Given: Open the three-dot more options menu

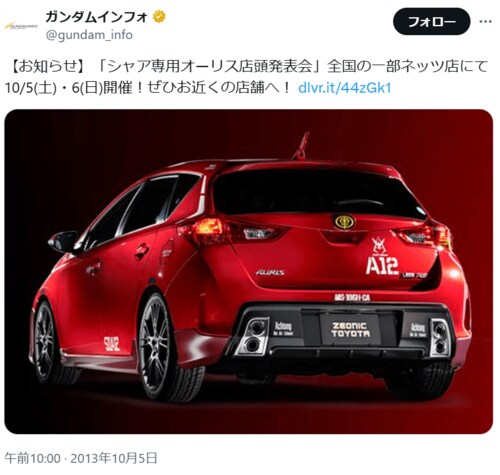Looking at the screenshot, I should (485, 22).
